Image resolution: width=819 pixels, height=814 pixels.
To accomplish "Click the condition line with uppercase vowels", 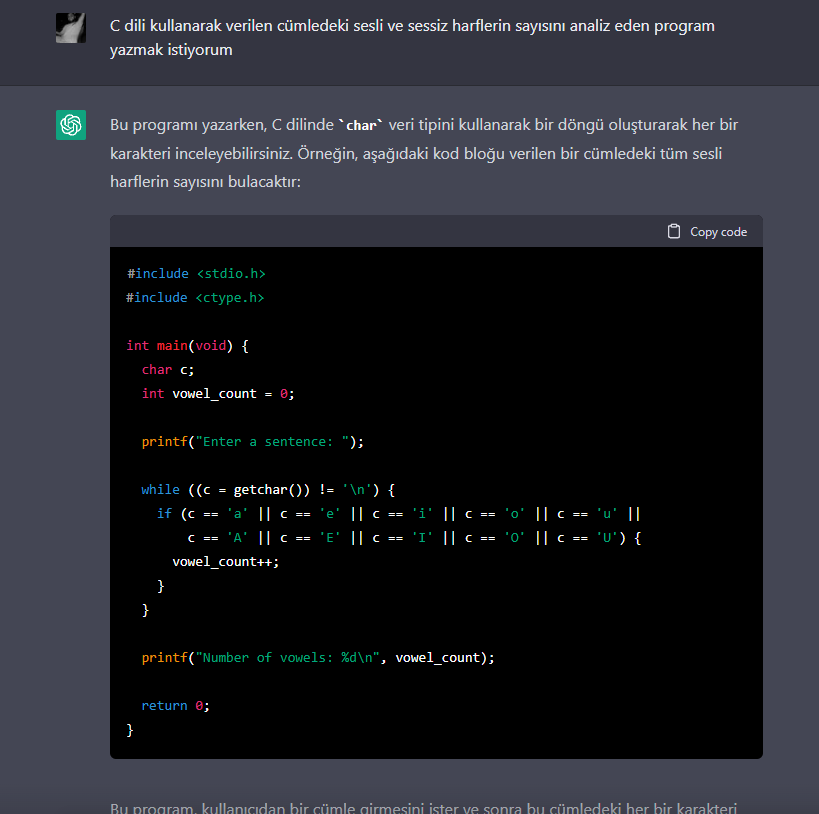I will 414,538.
